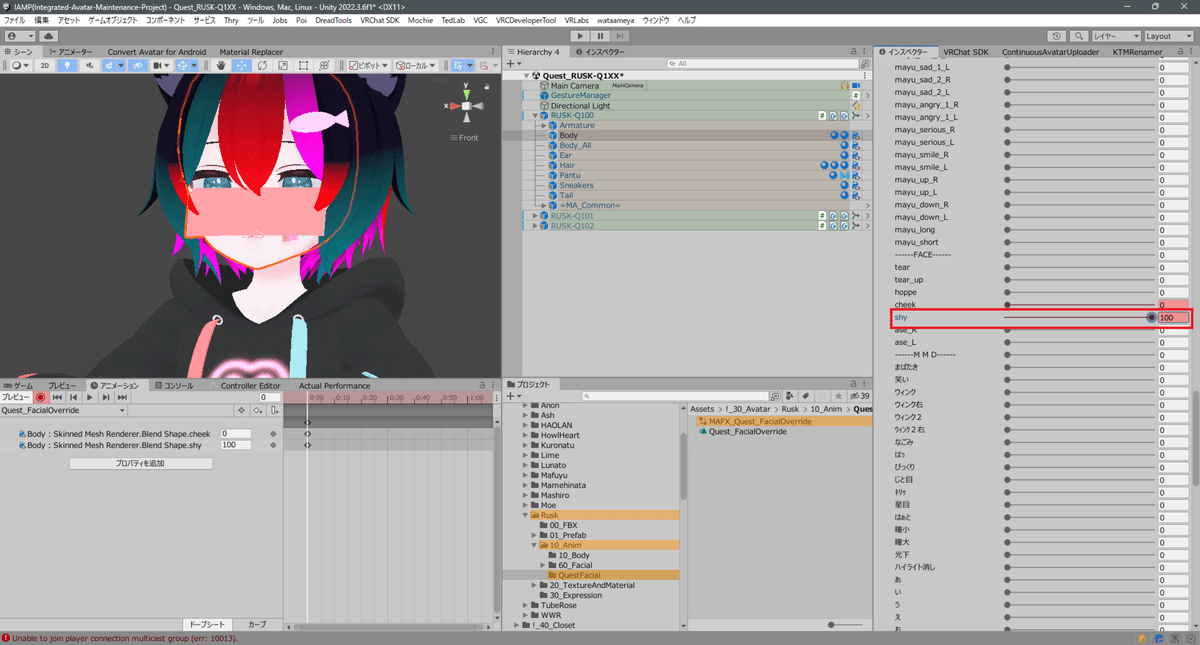Image resolution: width=1200 pixels, height=645 pixels.
Task: Click the Unity main toolbar Play button
Action: (580, 36)
